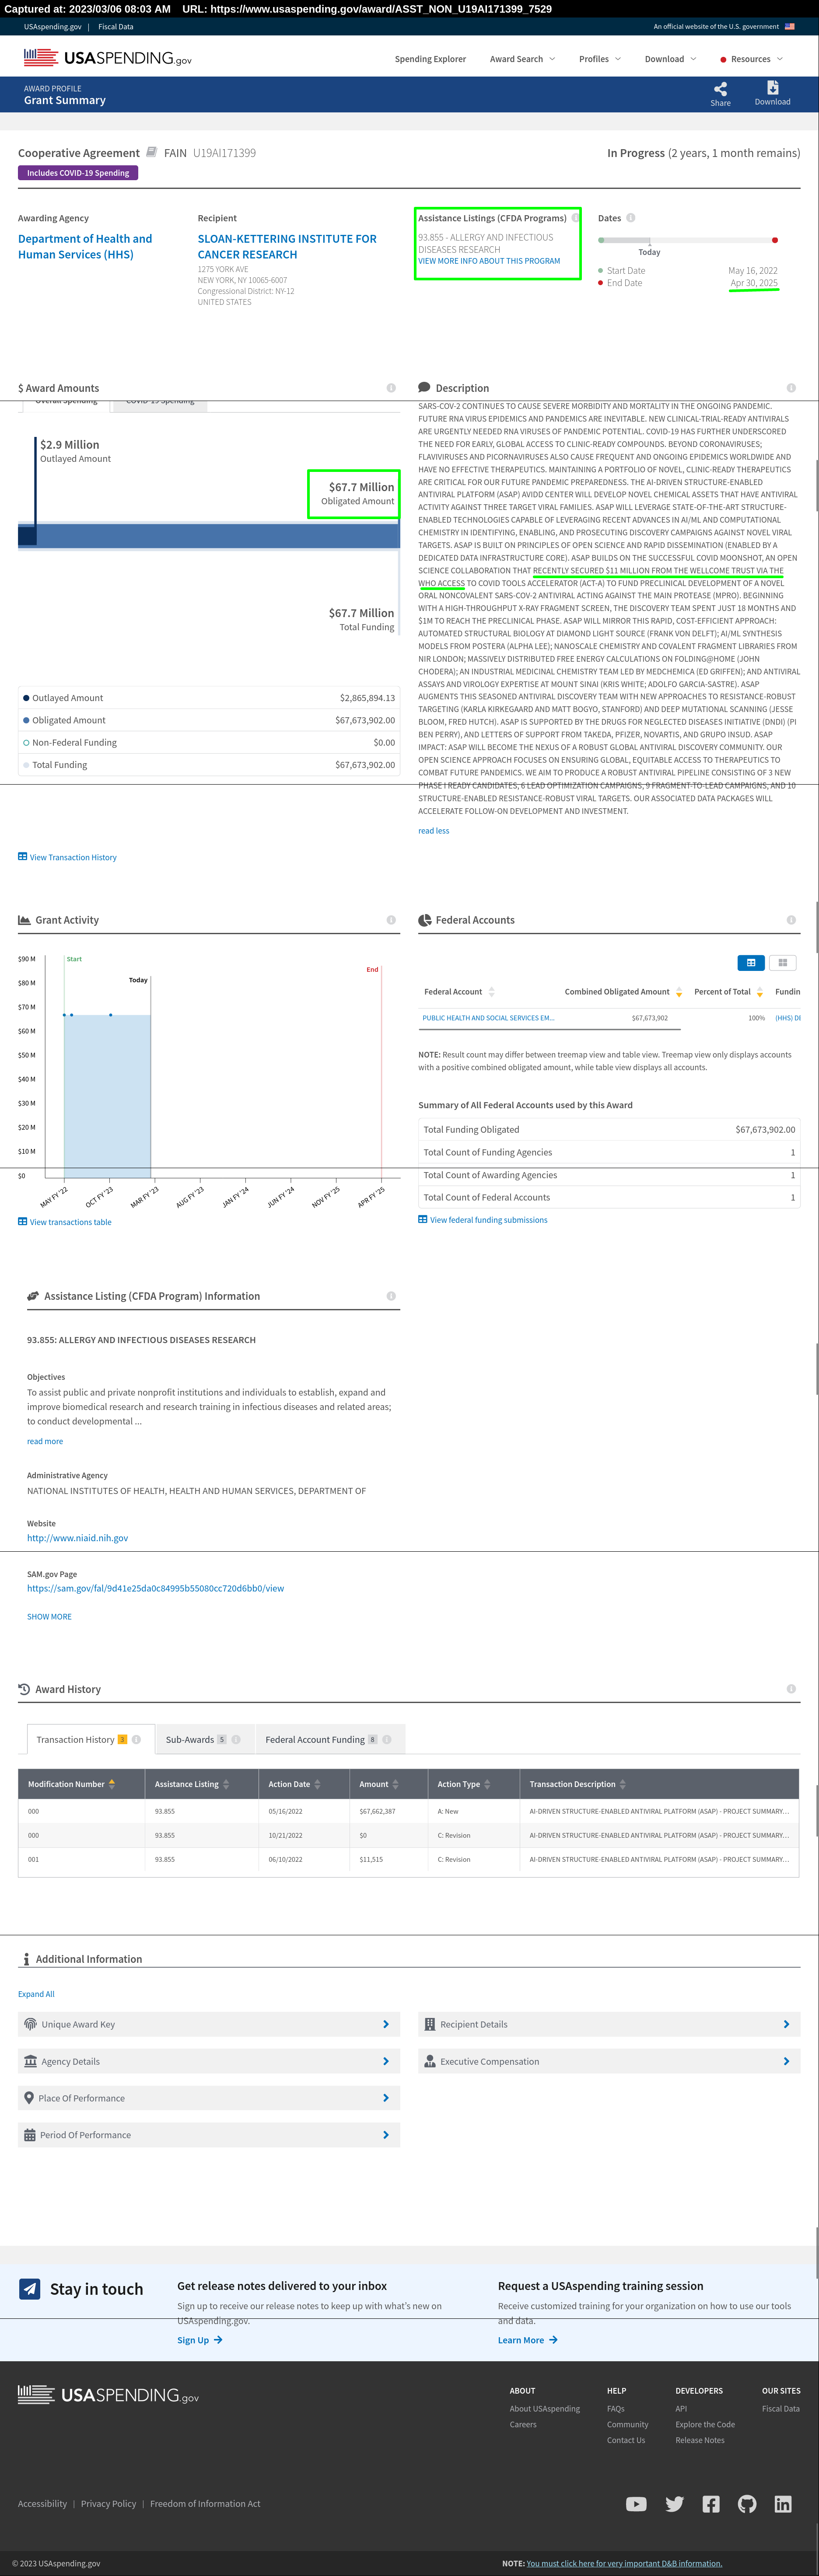Click the glossary book icon near Cooperative Agreement
This screenshot has height=2576, width=819.
click(152, 152)
